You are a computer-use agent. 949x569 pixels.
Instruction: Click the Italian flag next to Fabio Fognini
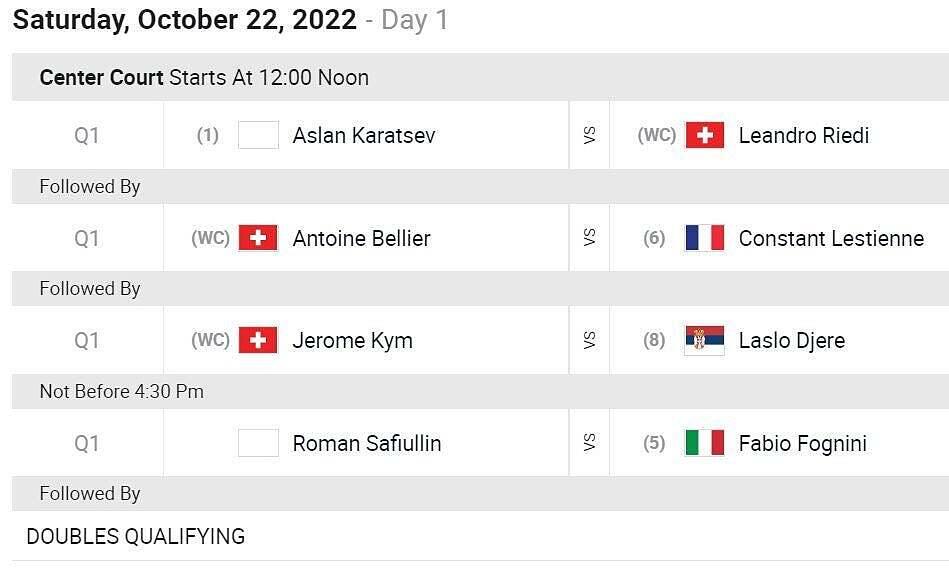pos(704,443)
